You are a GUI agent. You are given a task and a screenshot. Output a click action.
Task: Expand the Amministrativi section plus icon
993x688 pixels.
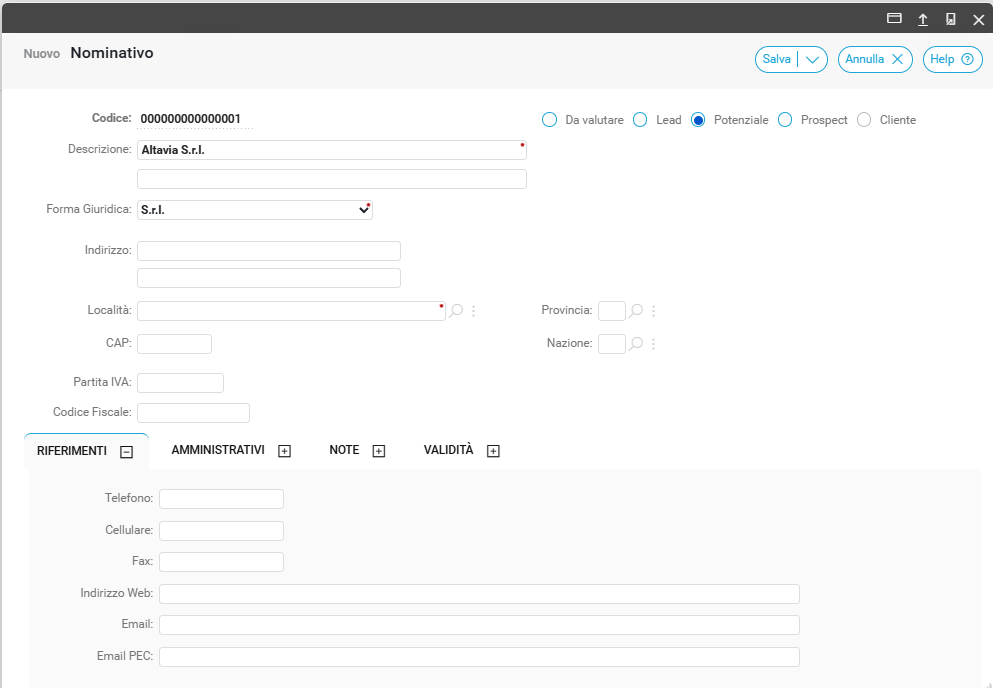(x=284, y=451)
